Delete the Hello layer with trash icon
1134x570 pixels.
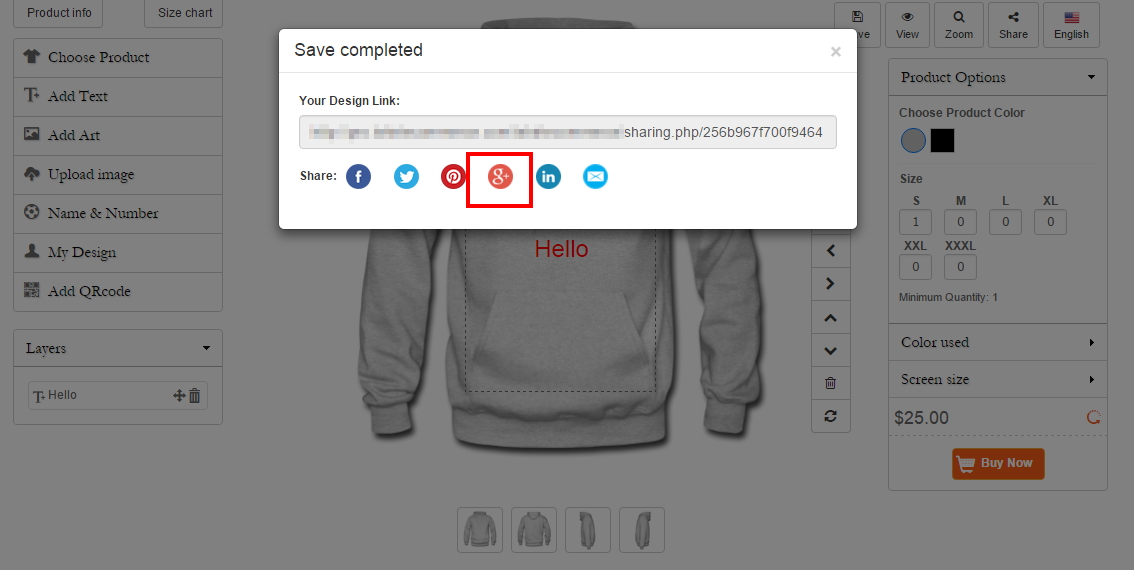click(x=195, y=396)
